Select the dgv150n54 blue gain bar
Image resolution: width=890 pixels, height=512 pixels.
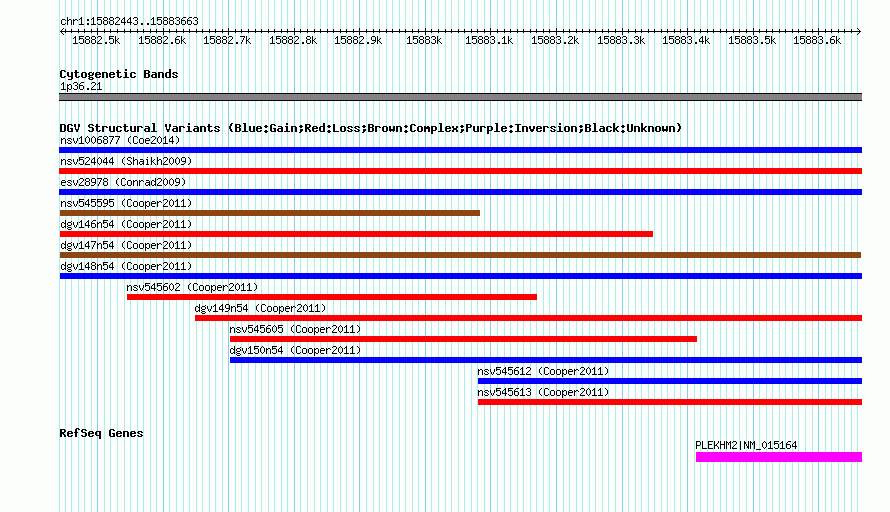click(545, 360)
